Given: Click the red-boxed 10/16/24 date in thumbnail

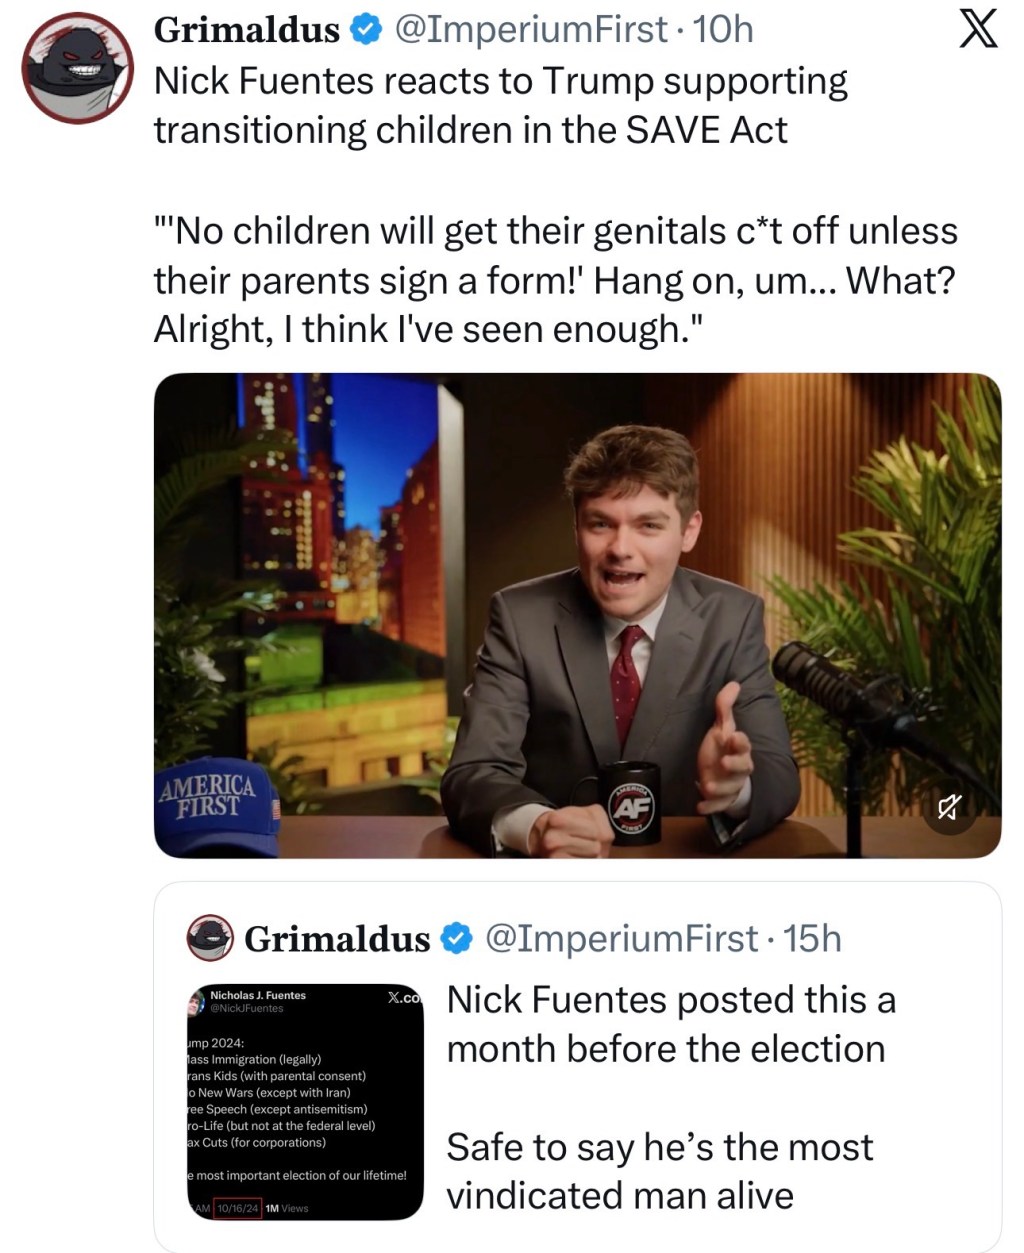Looking at the screenshot, I should (x=238, y=1208).
